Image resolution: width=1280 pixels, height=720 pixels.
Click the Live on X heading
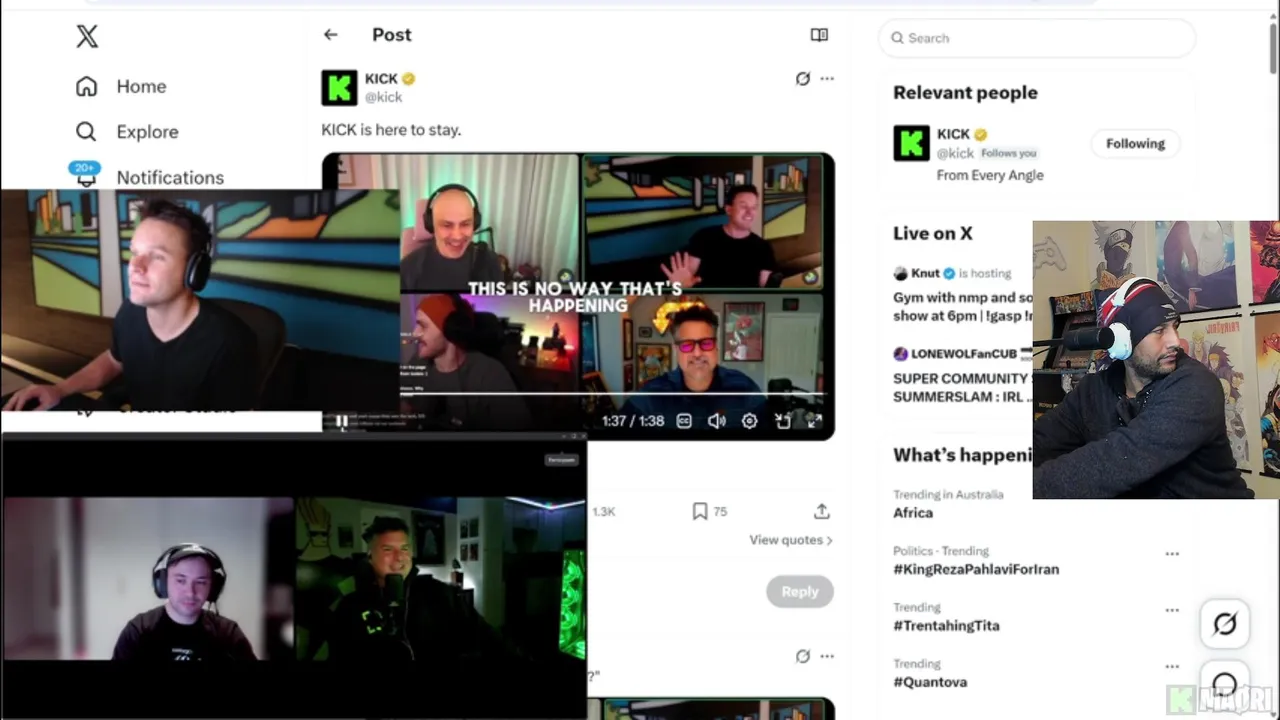click(932, 233)
